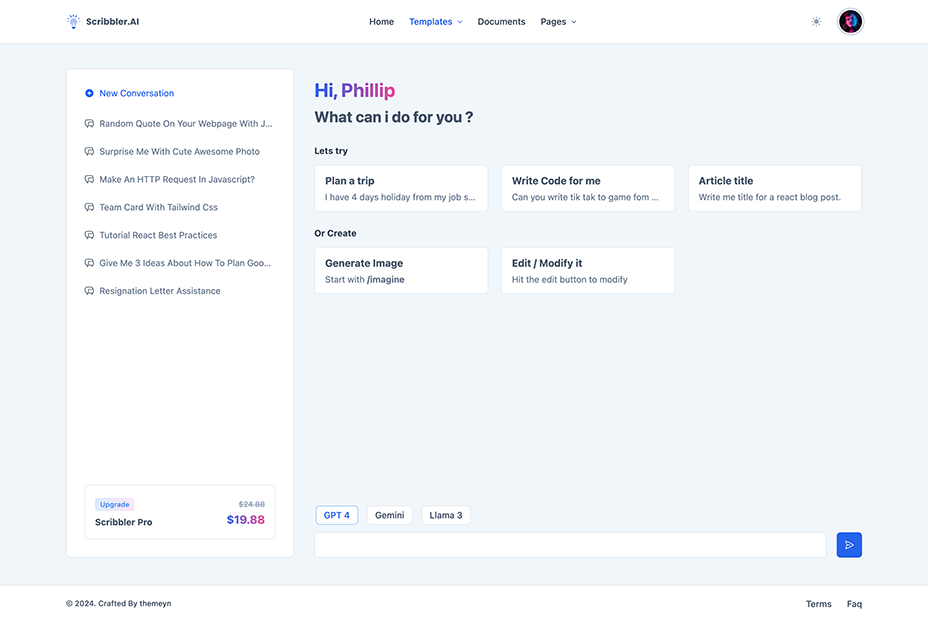Click chat icon next to Resignation Letter conversation

[x=89, y=291]
